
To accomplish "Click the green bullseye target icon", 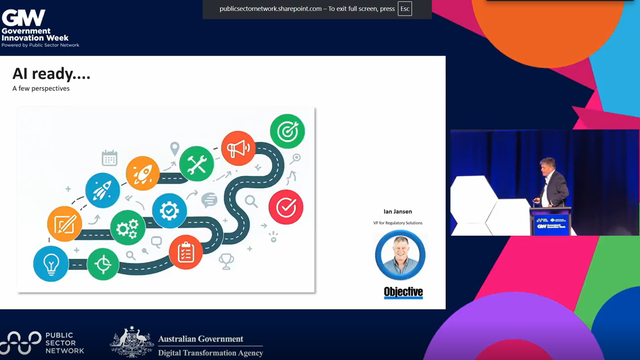I will point(287,131).
